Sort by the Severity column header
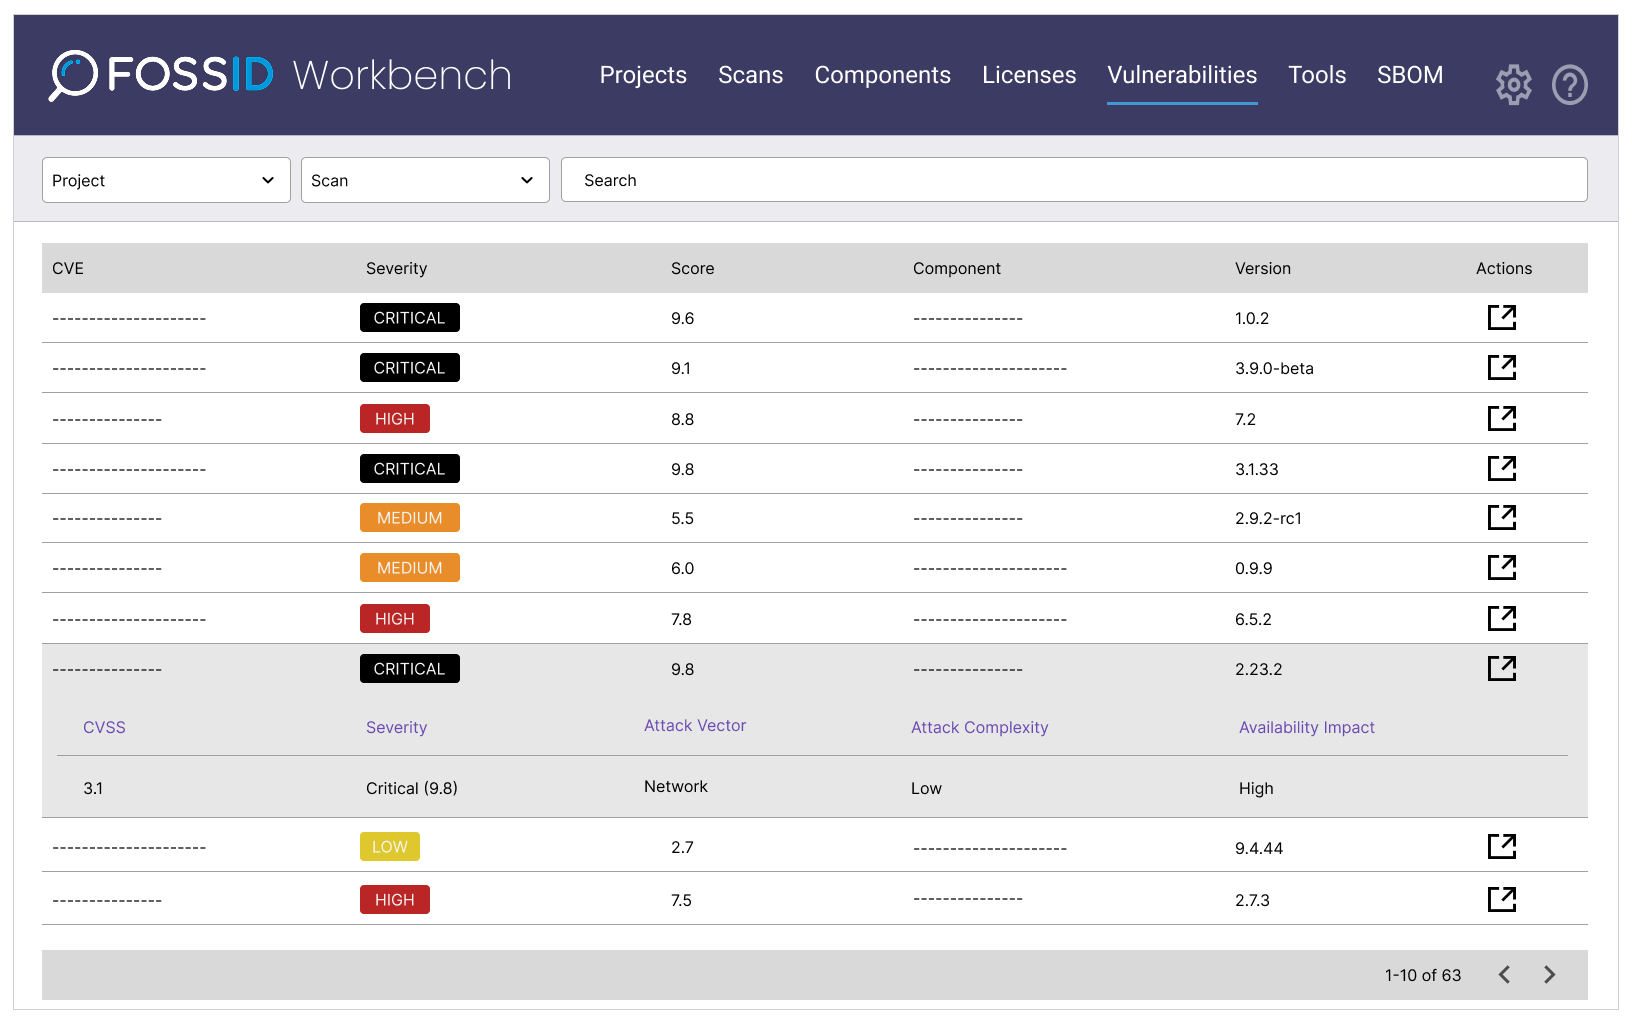Screen dimensions: 1632x1024 396,268
